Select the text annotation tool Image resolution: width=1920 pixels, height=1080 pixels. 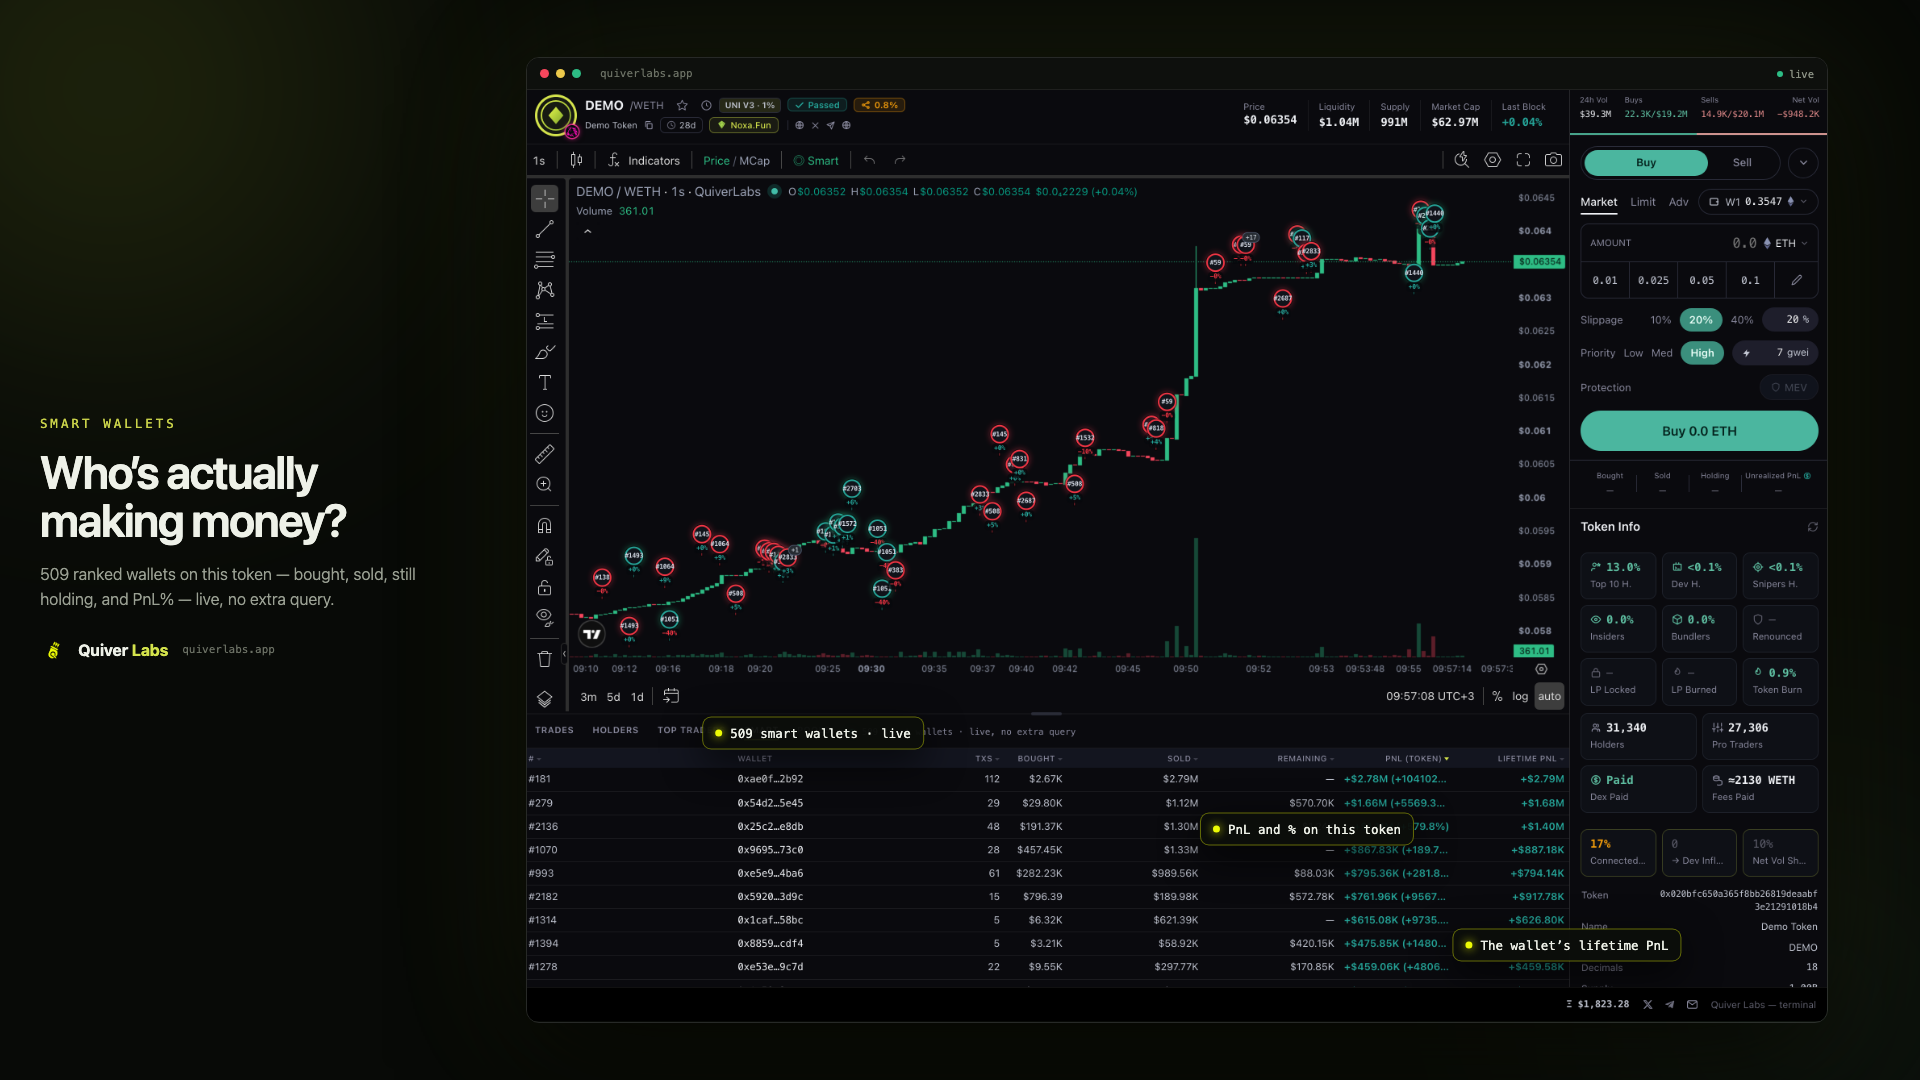[544, 383]
